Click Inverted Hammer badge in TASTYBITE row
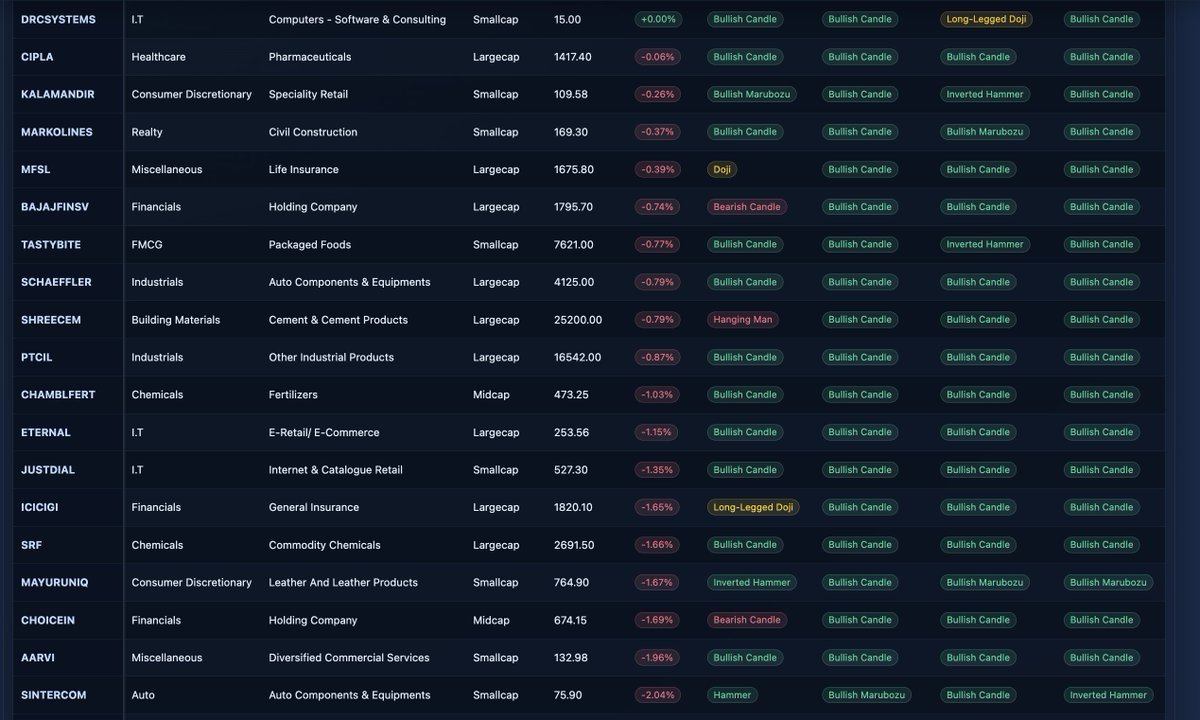 pos(985,244)
